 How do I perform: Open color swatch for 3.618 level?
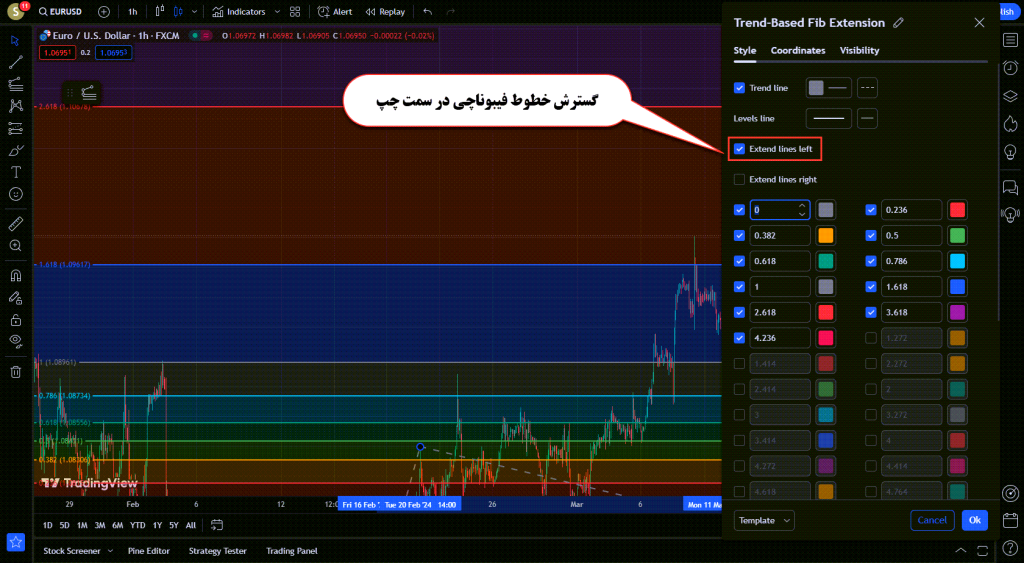(957, 312)
